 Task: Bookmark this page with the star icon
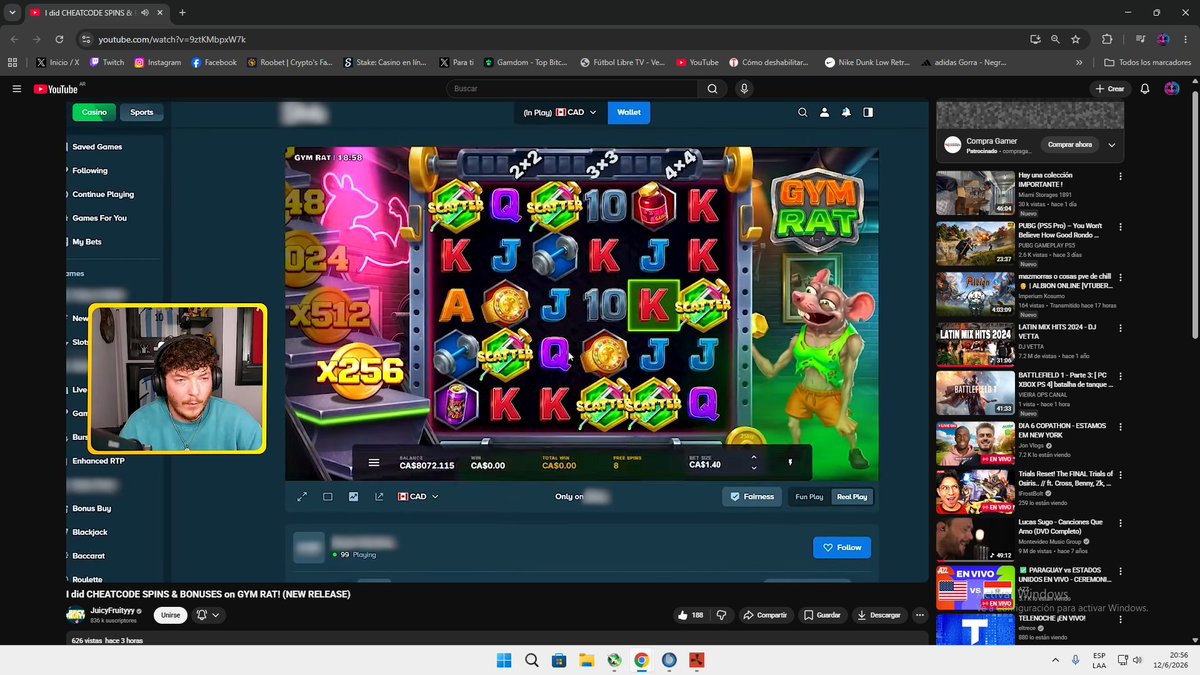coord(1076,39)
